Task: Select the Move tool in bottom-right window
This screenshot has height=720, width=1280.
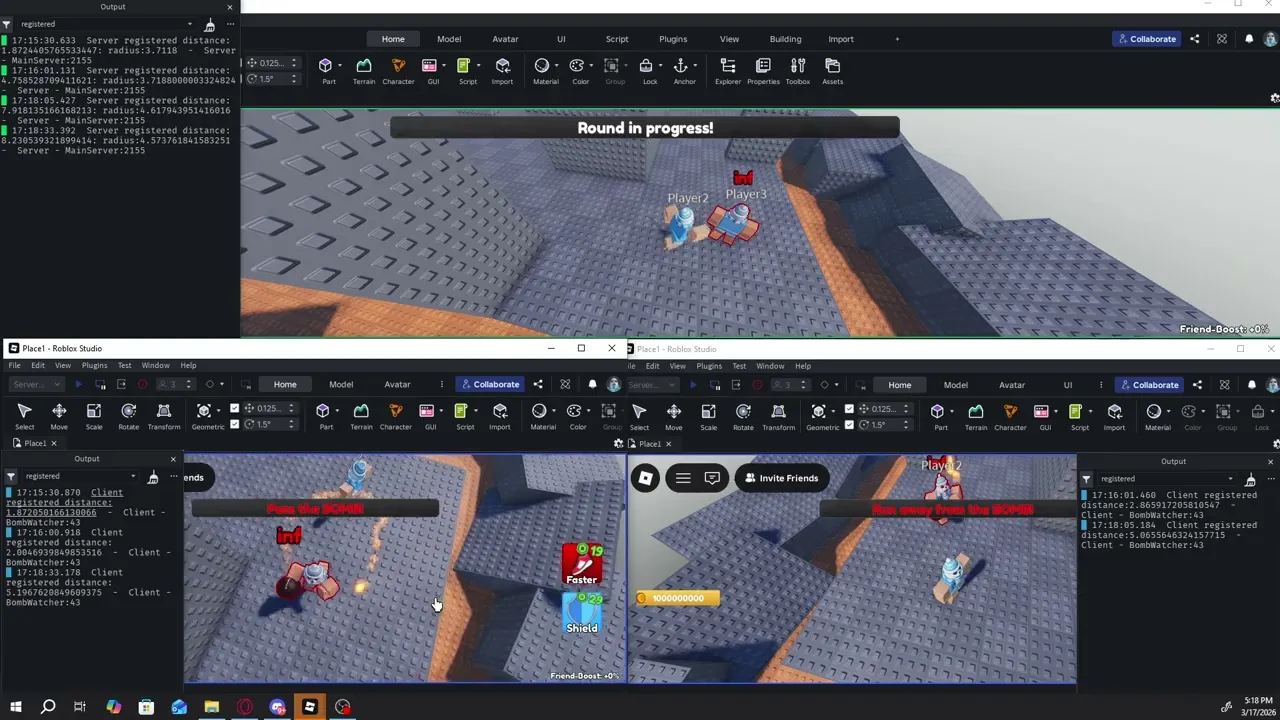Action: (x=674, y=417)
